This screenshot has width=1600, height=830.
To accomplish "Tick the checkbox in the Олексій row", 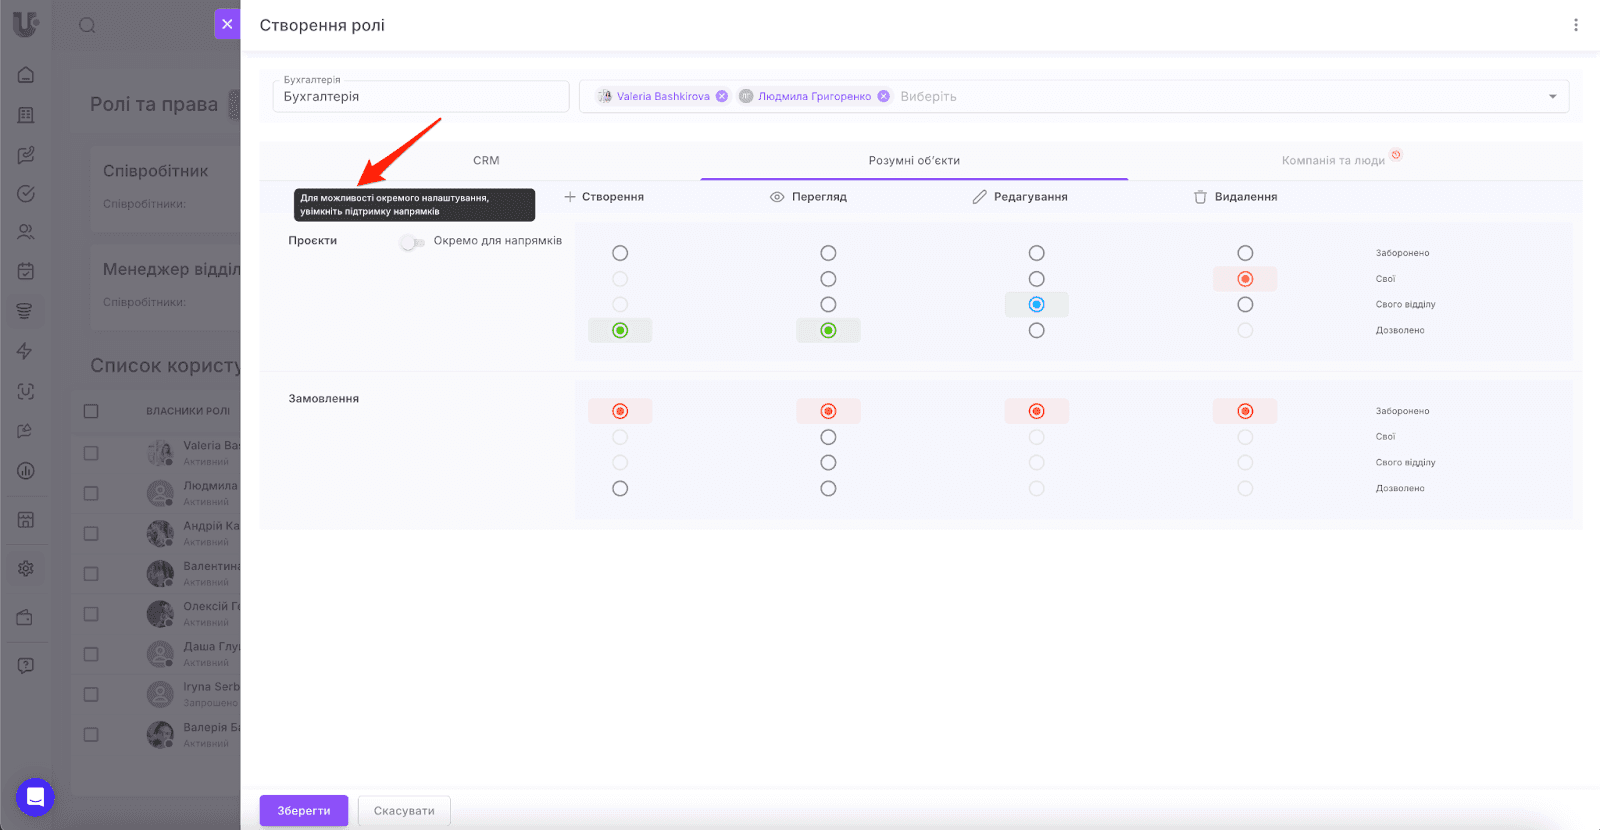I will coord(91,614).
